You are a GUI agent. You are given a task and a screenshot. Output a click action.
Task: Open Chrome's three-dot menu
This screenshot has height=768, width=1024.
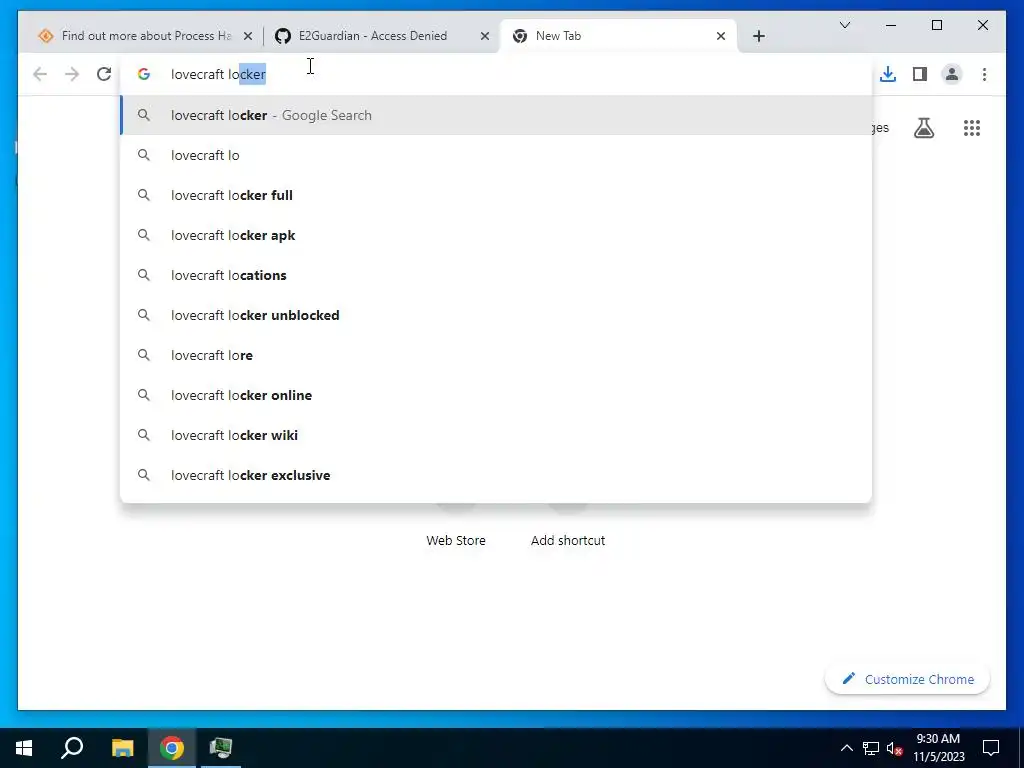[984, 74]
